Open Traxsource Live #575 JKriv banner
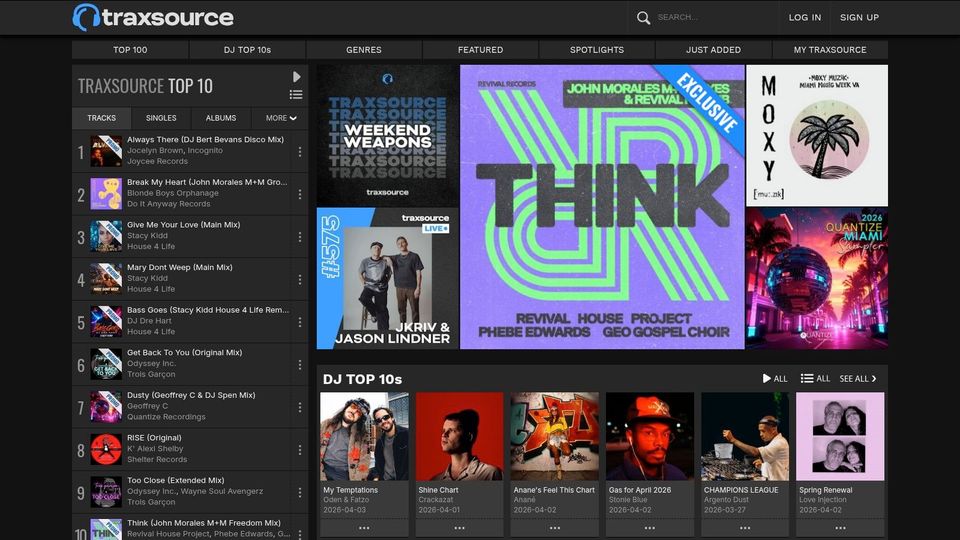 (387, 278)
